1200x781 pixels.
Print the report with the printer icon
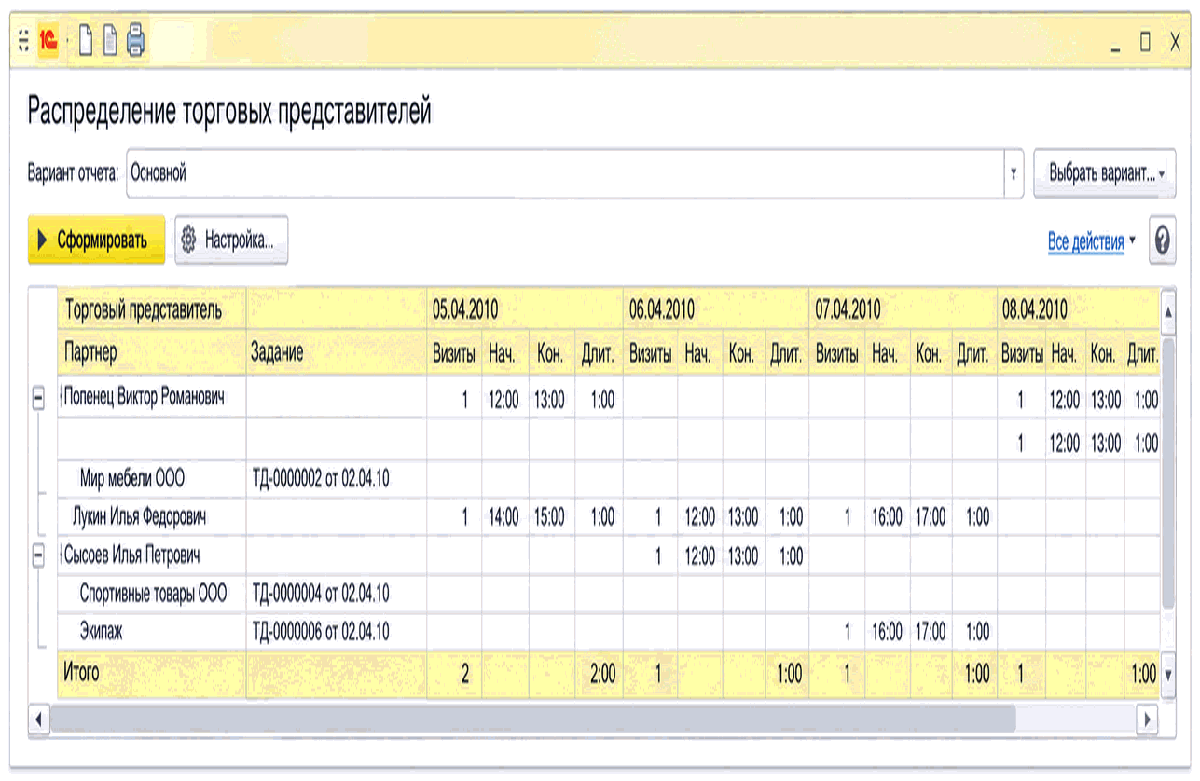coord(136,40)
